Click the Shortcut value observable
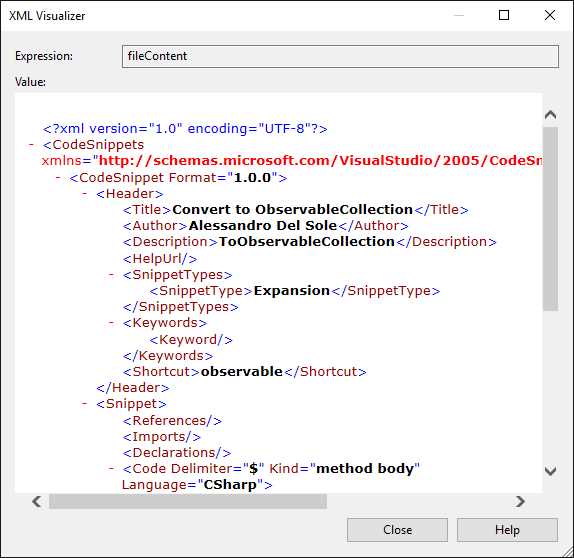Screen dimensions: 574x558 point(242,372)
